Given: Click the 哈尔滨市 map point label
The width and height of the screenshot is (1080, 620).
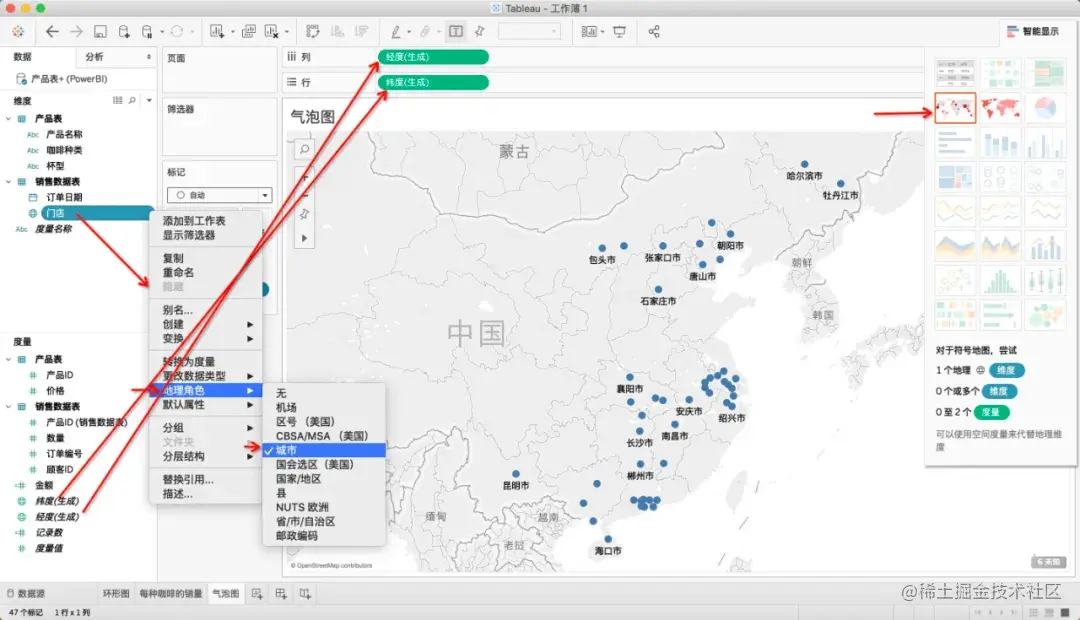Looking at the screenshot, I should point(804,176).
